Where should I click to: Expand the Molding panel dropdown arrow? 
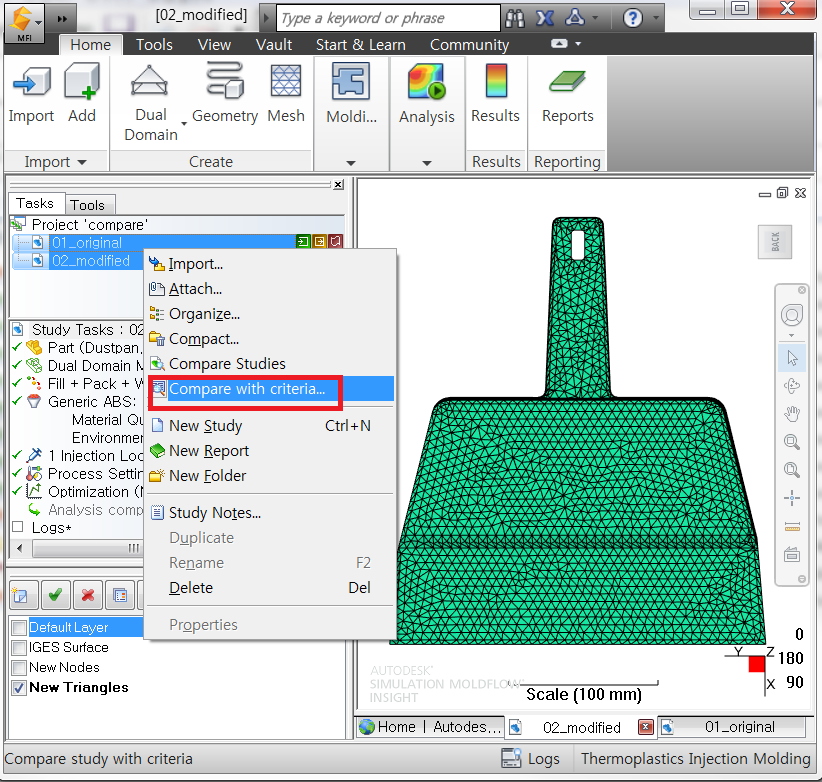point(351,163)
